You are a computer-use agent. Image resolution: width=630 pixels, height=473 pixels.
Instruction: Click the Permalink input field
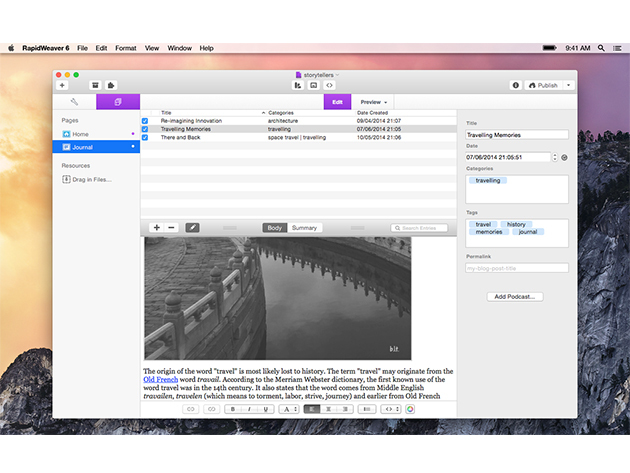click(517, 268)
